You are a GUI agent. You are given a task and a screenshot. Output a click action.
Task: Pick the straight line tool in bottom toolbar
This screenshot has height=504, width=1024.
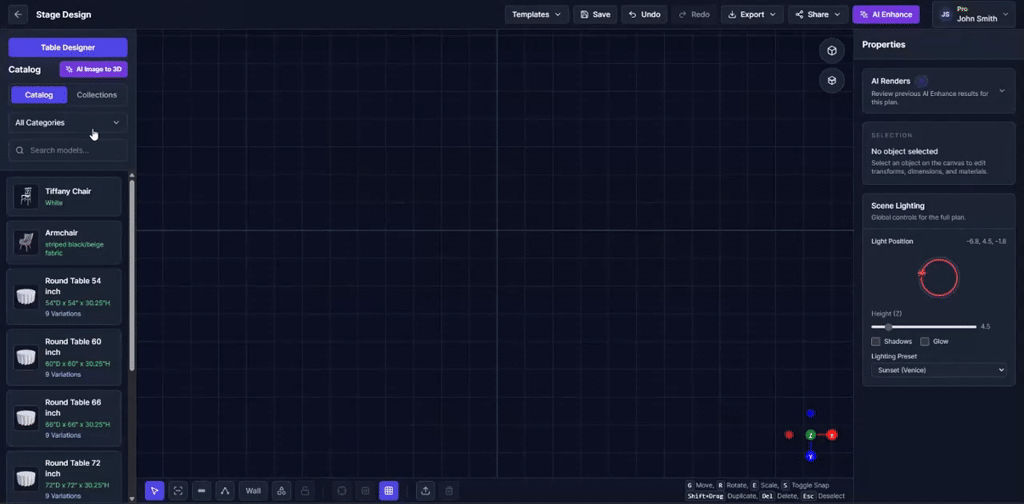tap(201, 491)
